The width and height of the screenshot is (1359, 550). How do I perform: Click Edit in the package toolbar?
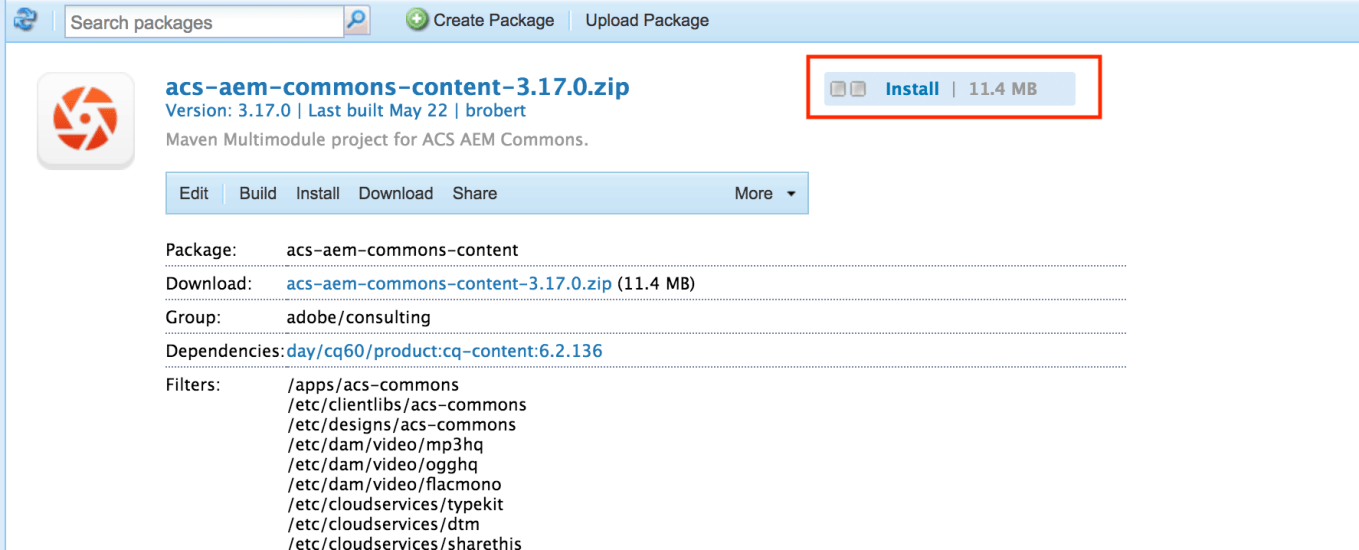pos(194,193)
